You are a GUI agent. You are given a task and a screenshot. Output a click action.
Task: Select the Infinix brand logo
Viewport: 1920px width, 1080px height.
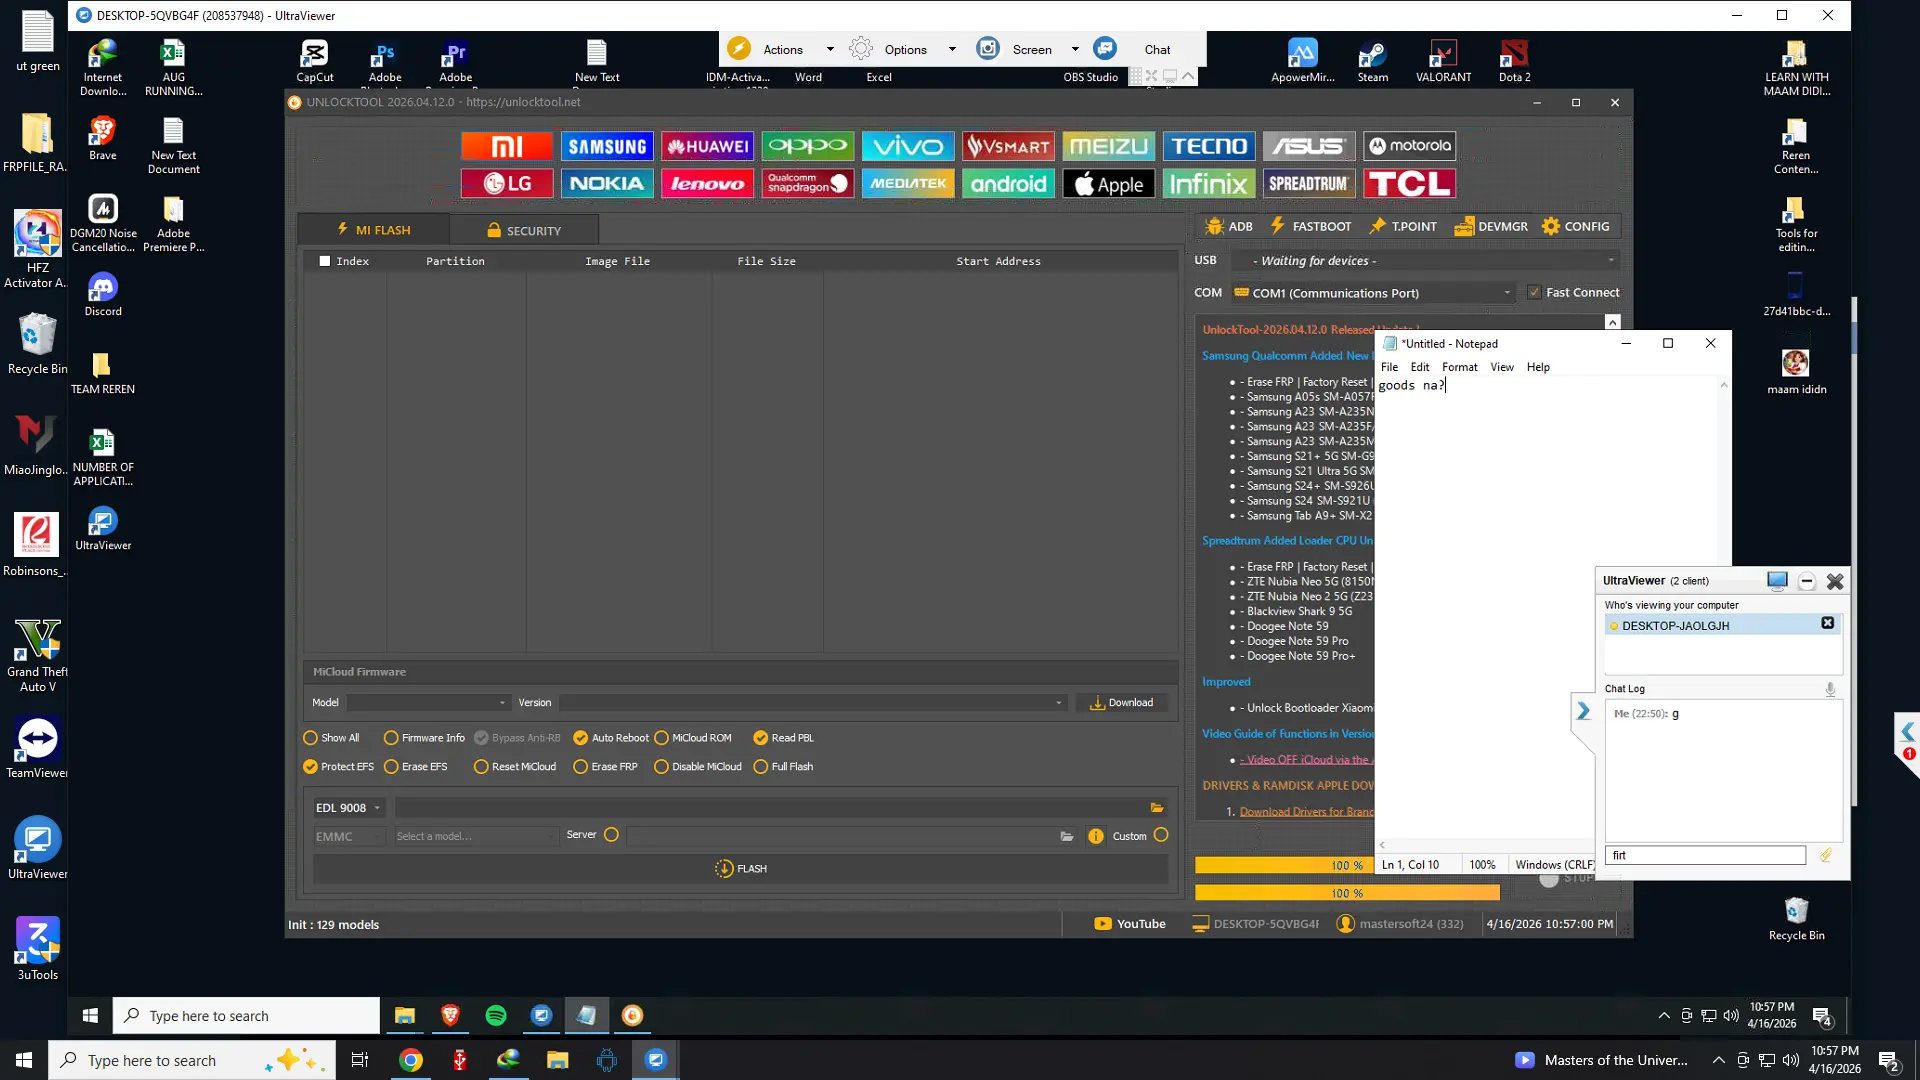pyautogui.click(x=1208, y=184)
